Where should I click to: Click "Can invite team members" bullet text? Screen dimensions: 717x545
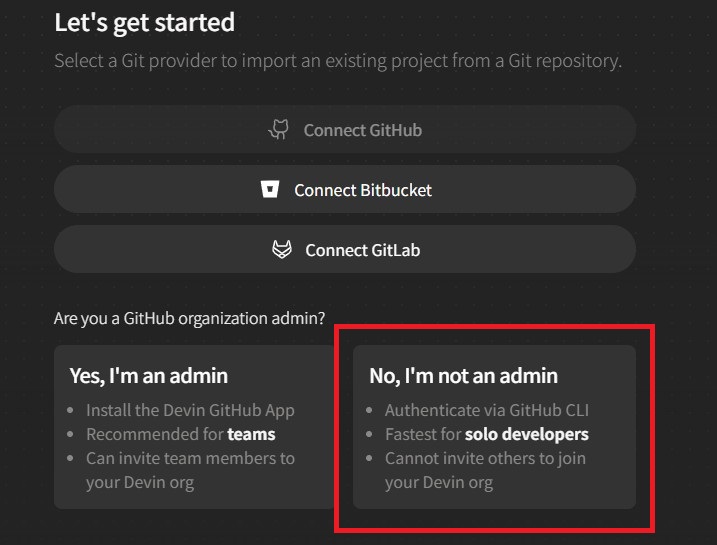point(190,458)
